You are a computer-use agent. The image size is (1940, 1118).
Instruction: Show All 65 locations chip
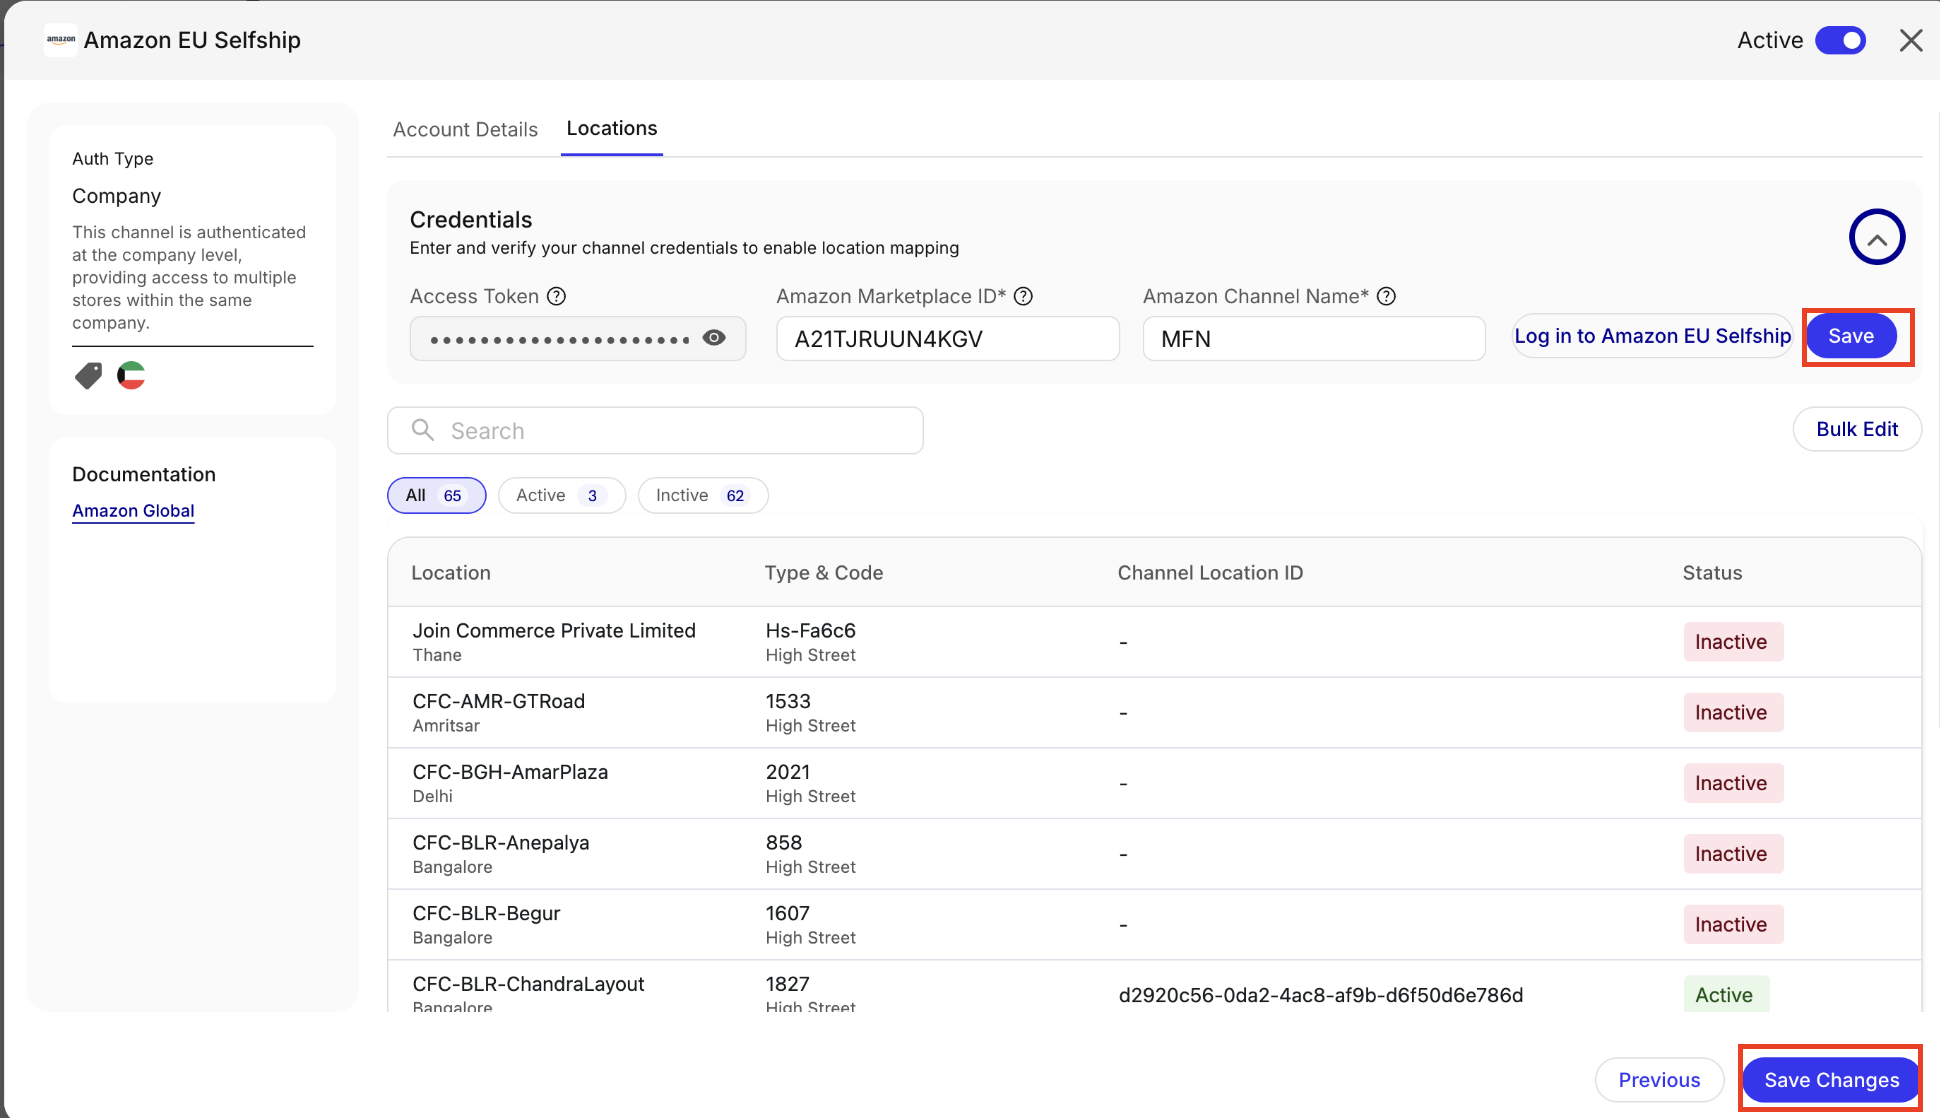pos(436,495)
